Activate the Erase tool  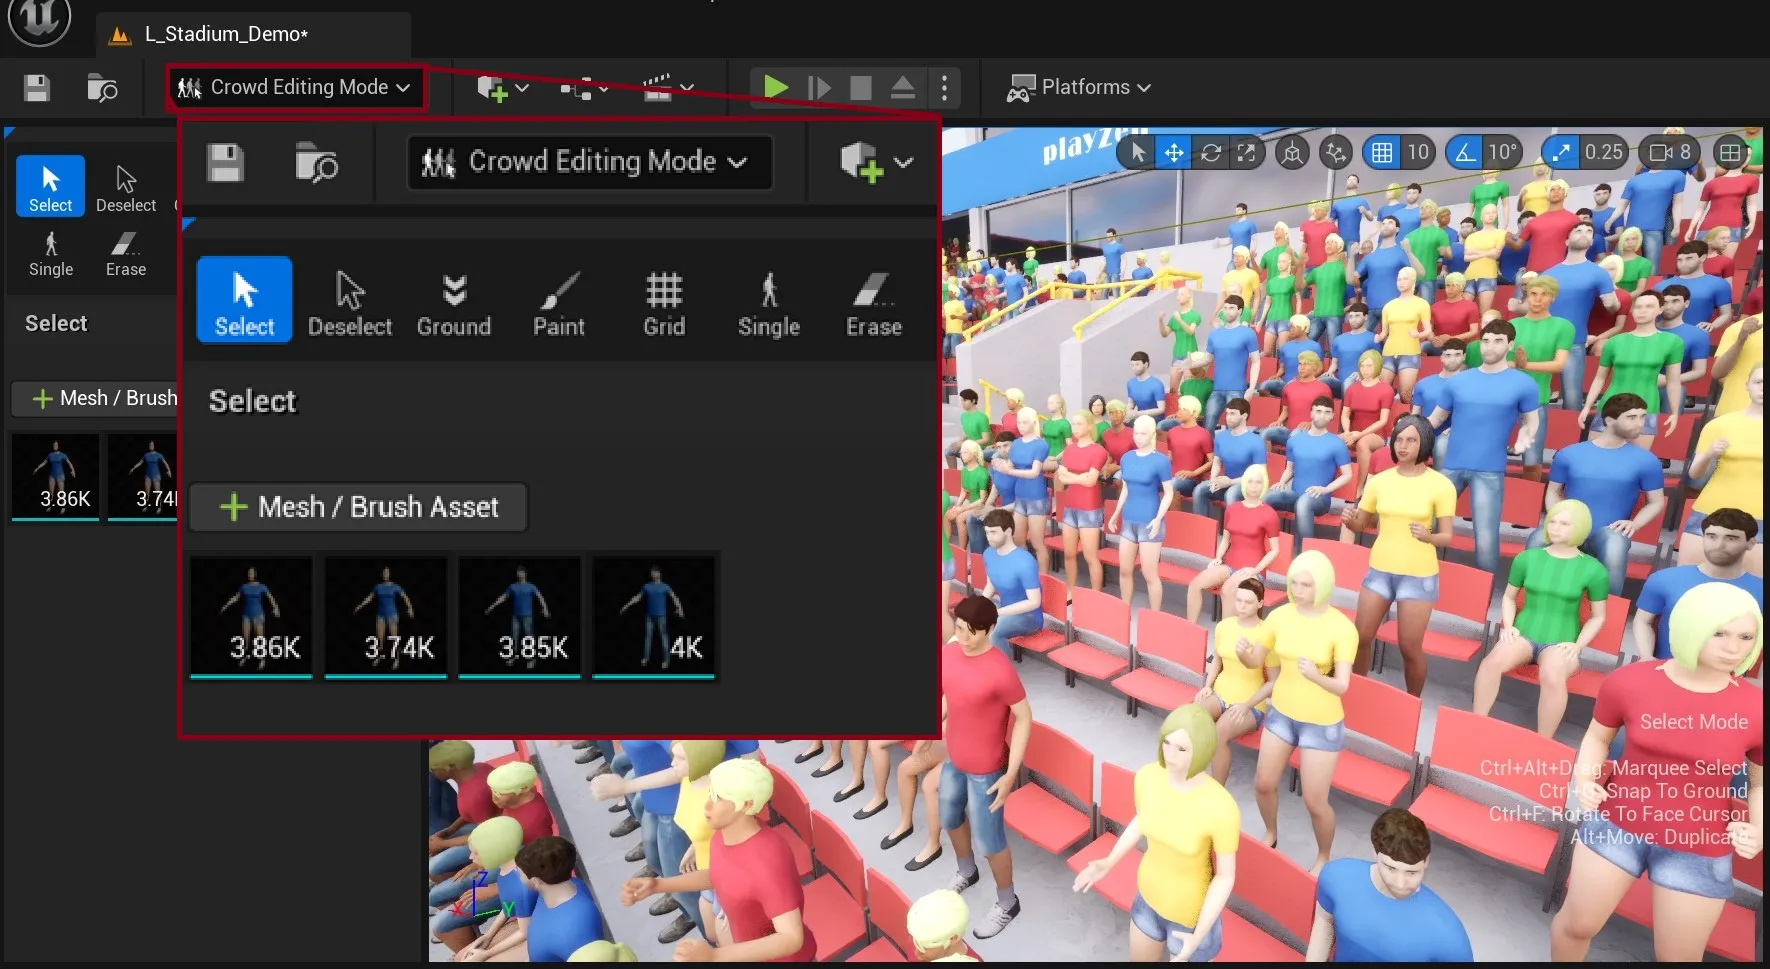pyautogui.click(x=871, y=300)
